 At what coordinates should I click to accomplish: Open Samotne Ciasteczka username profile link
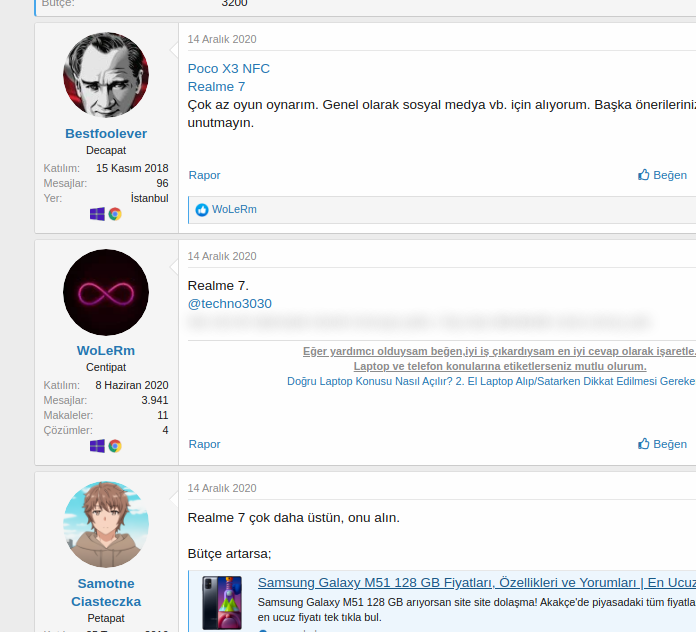point(106,592)
